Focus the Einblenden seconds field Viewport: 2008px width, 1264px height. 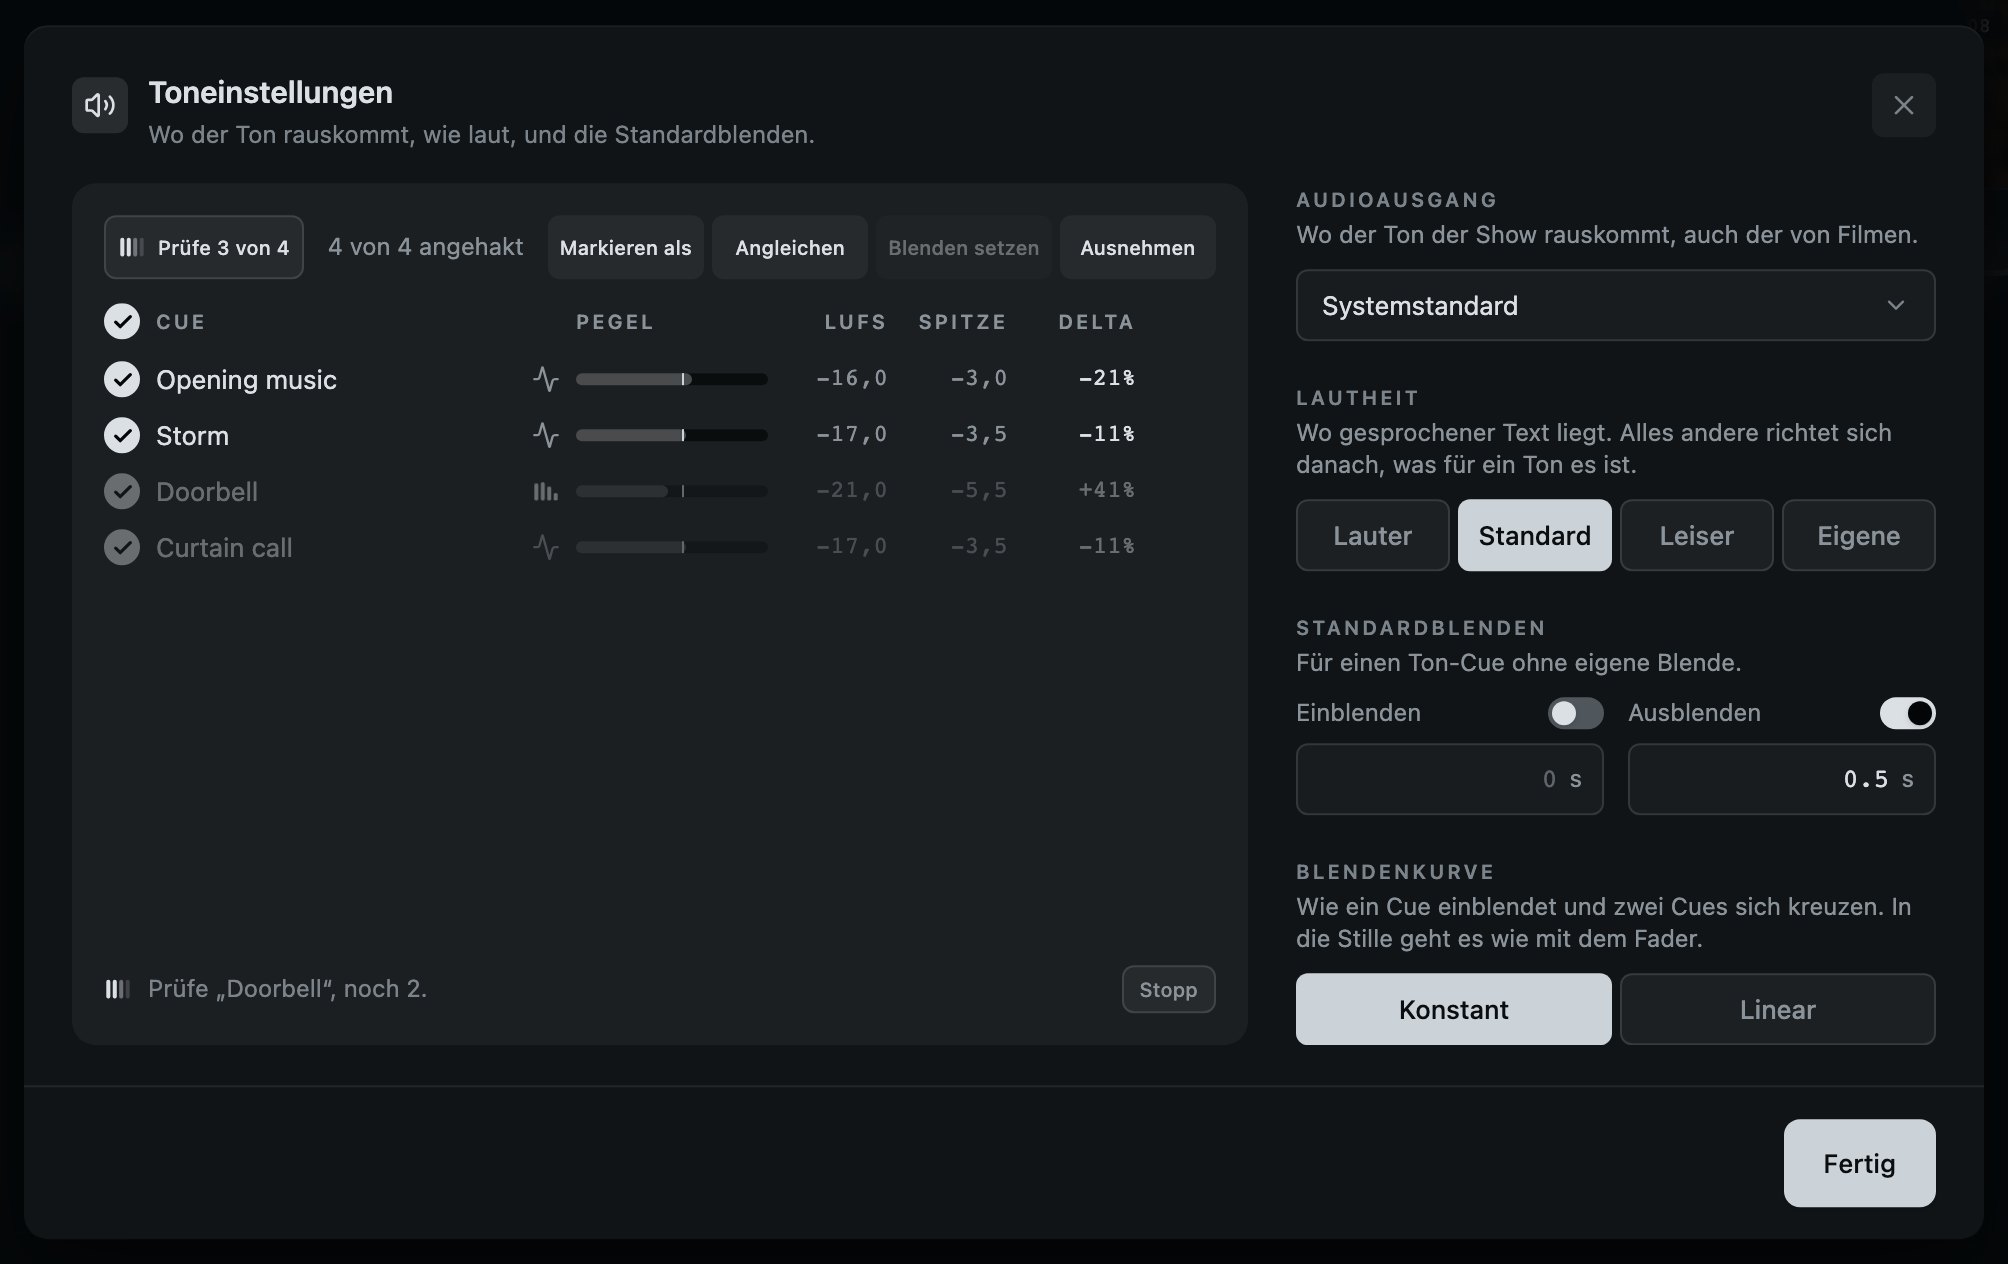pyautogui.click(x=1449, y=779)
